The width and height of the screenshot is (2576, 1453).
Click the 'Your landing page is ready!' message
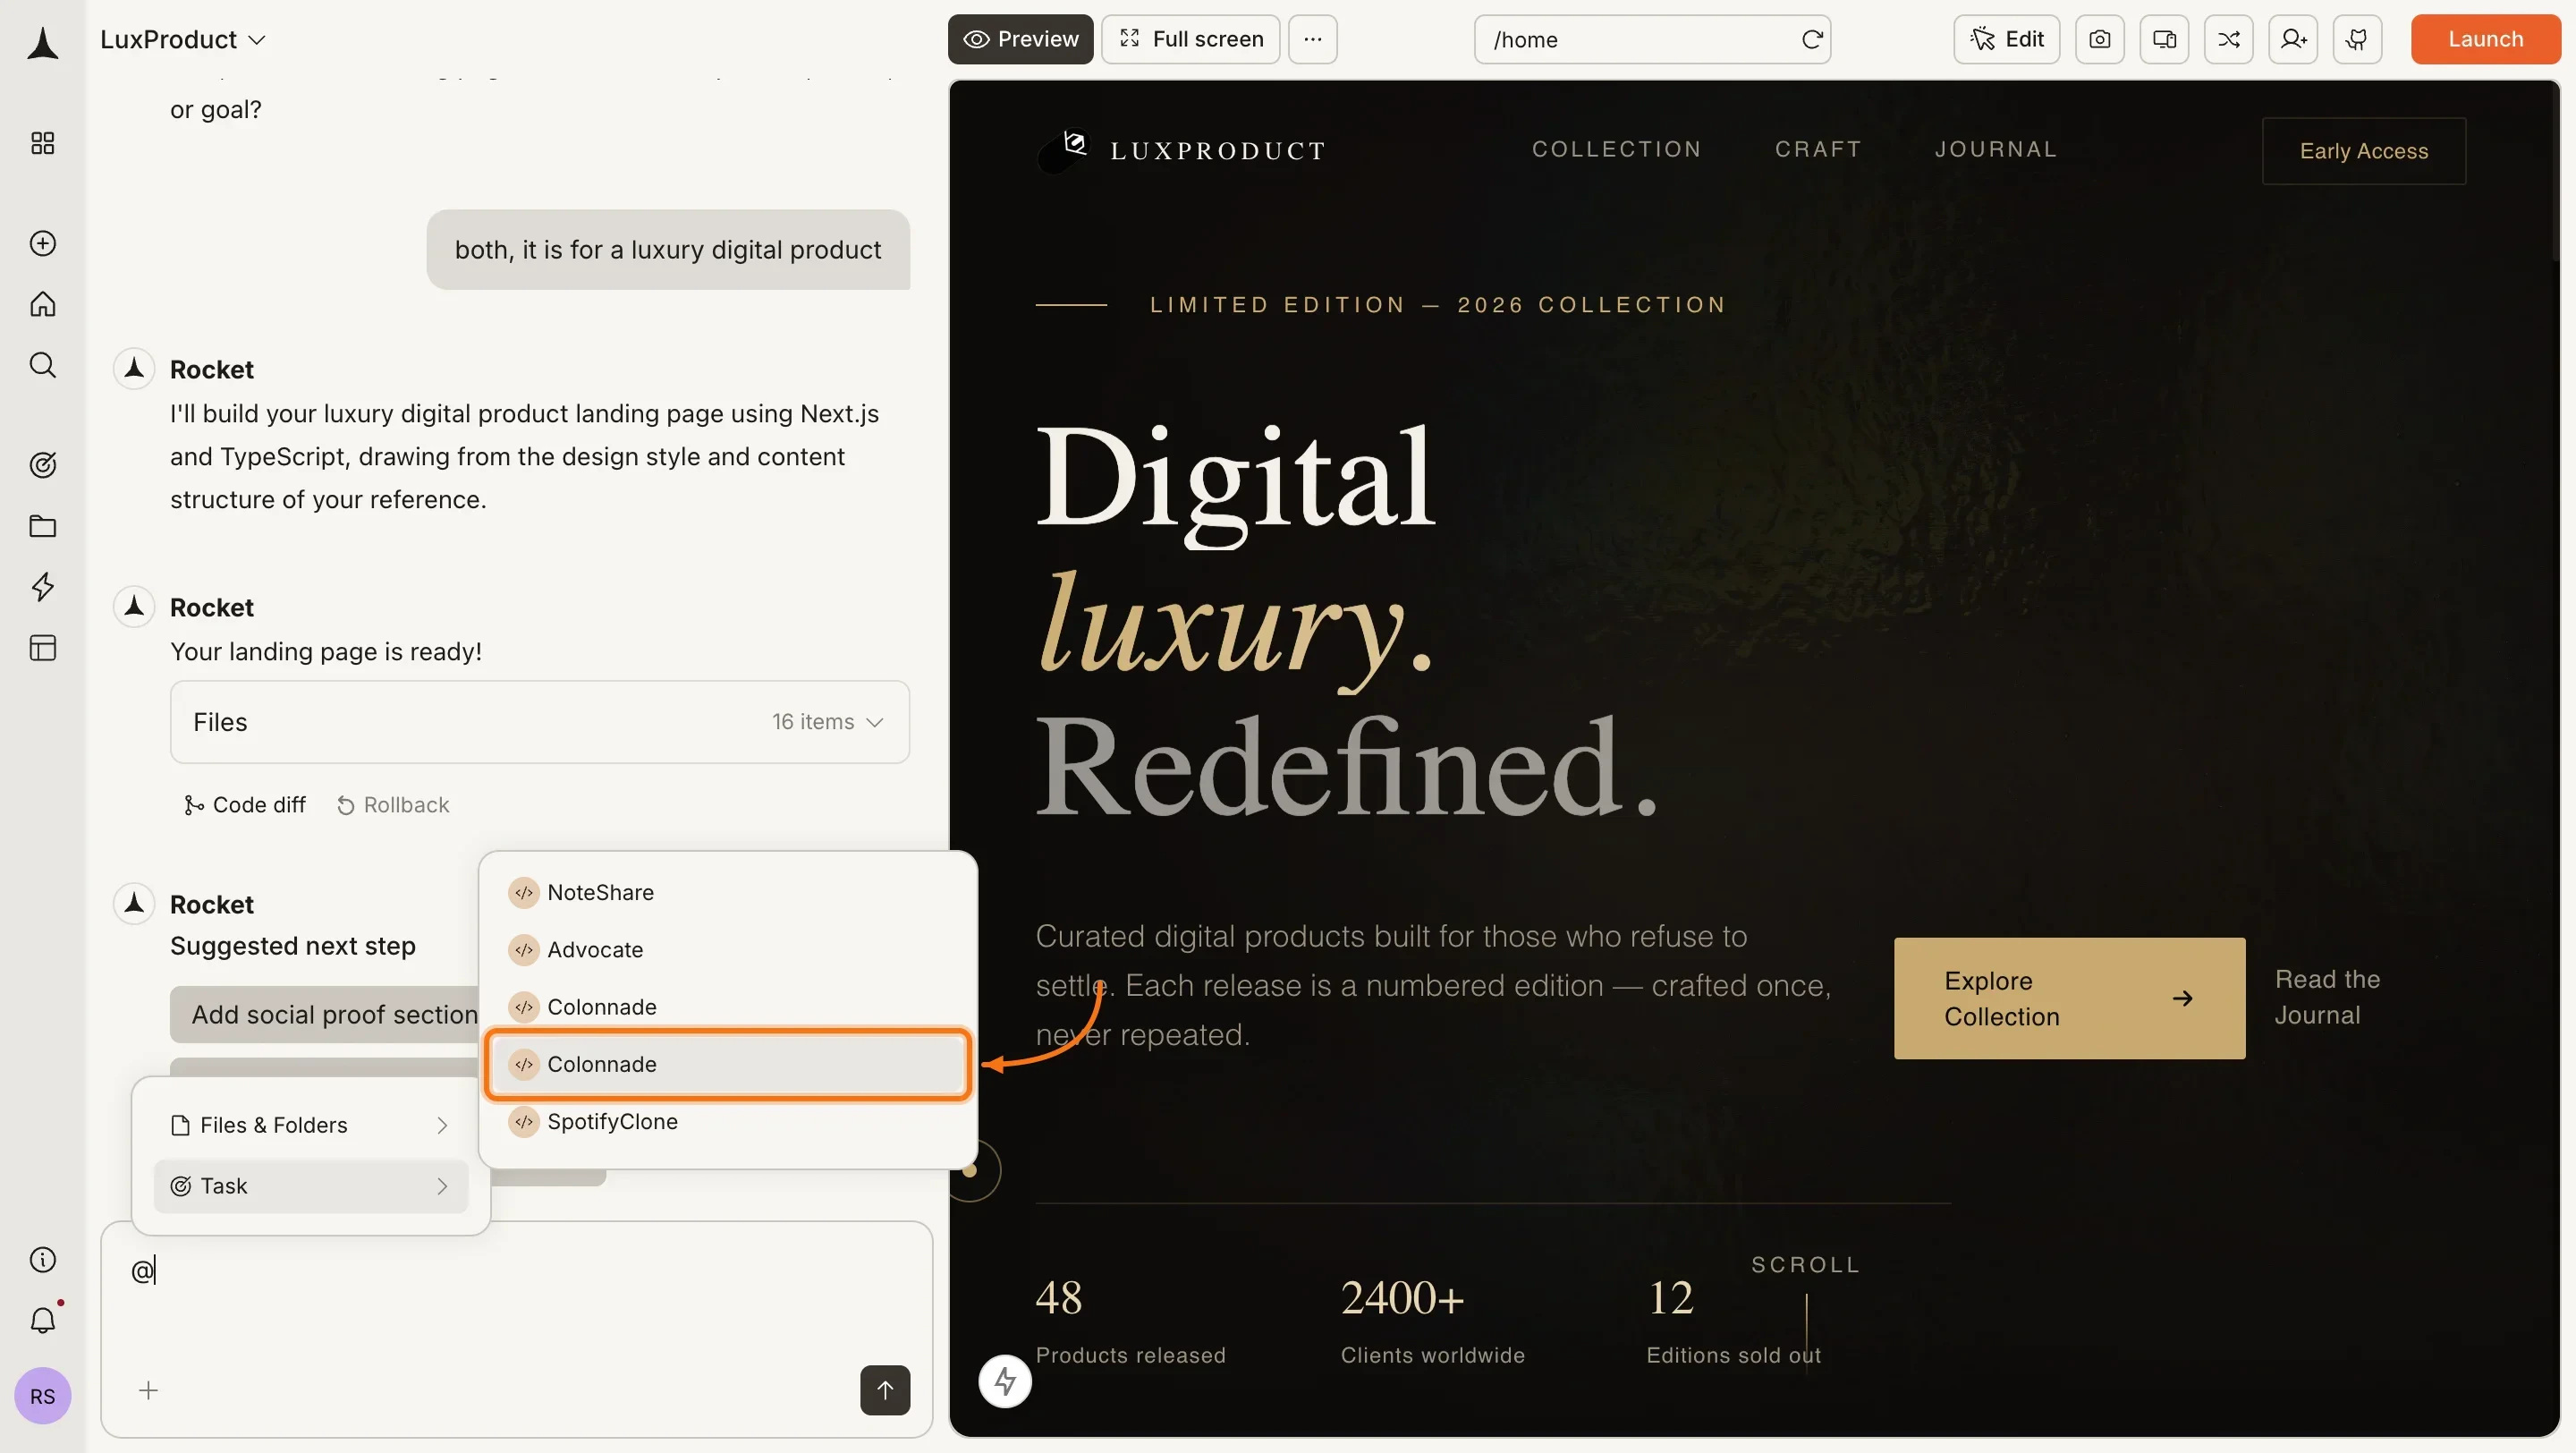pos(326,652)
